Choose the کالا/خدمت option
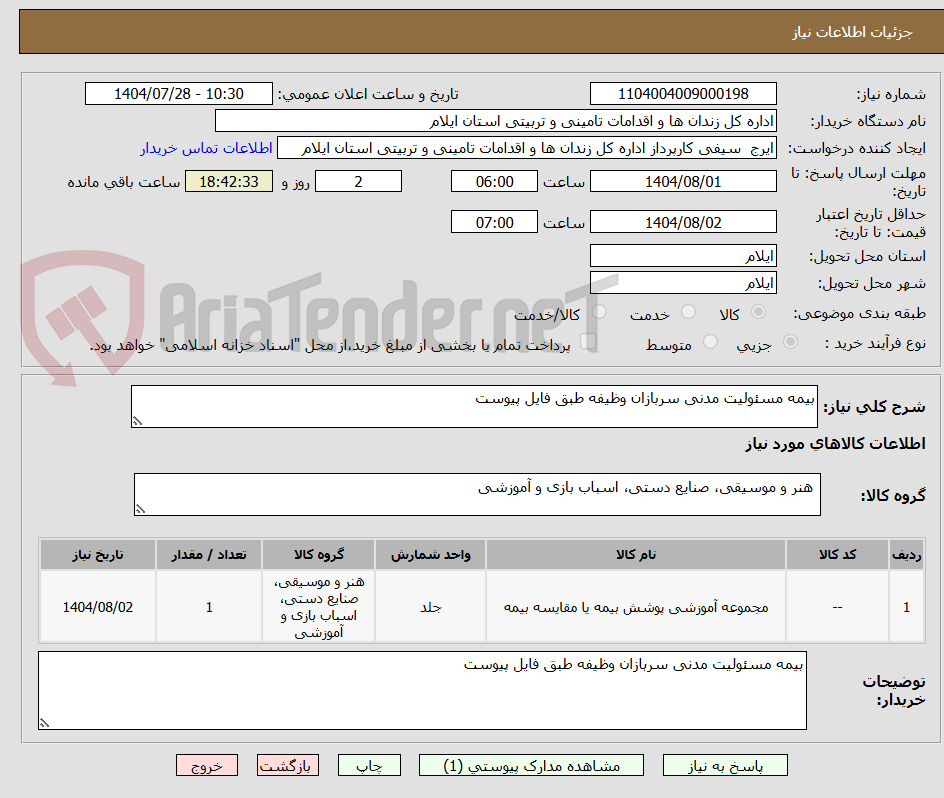 pyautogui.click(x=600, y=312)
